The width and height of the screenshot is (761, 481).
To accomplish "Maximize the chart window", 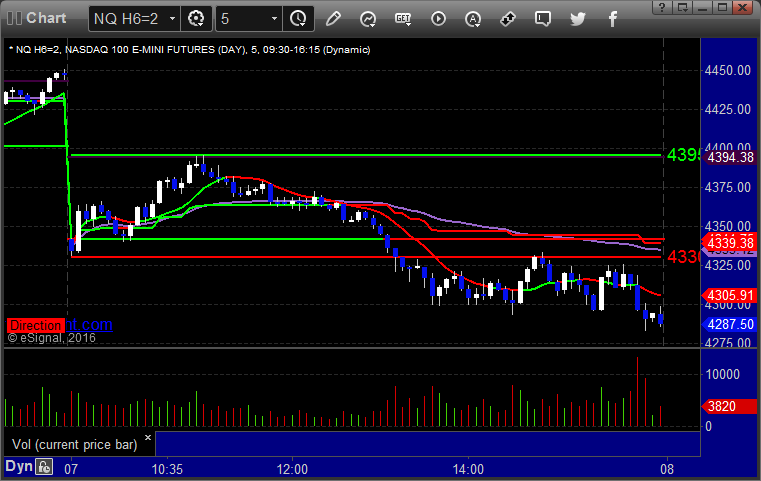I will (722, 7).
